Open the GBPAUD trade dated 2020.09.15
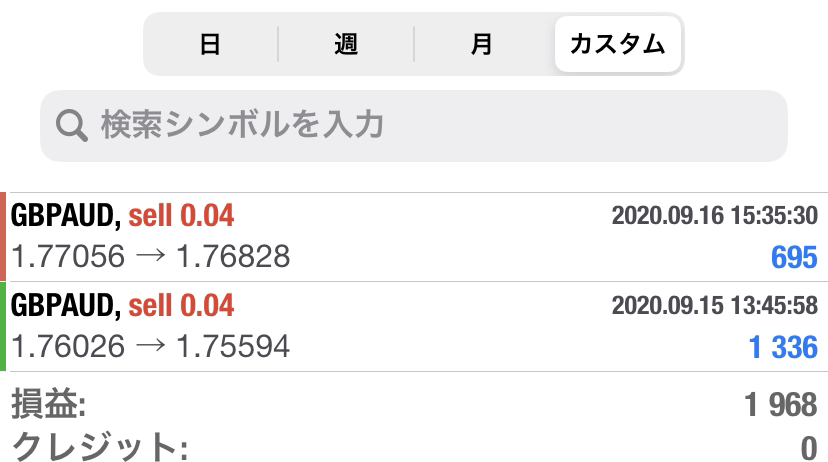 [414, 326]
